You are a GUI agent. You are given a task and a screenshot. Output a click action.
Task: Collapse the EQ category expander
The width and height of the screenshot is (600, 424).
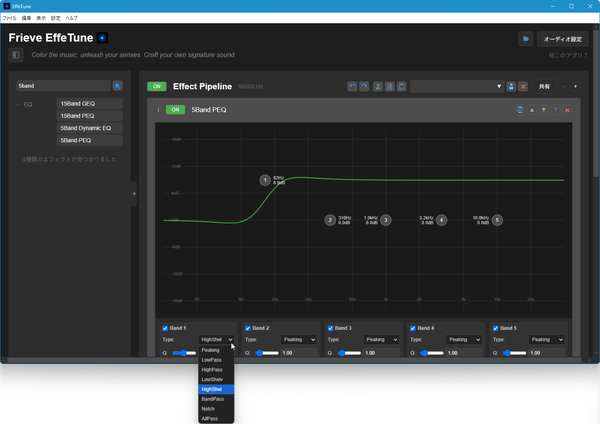18,104
